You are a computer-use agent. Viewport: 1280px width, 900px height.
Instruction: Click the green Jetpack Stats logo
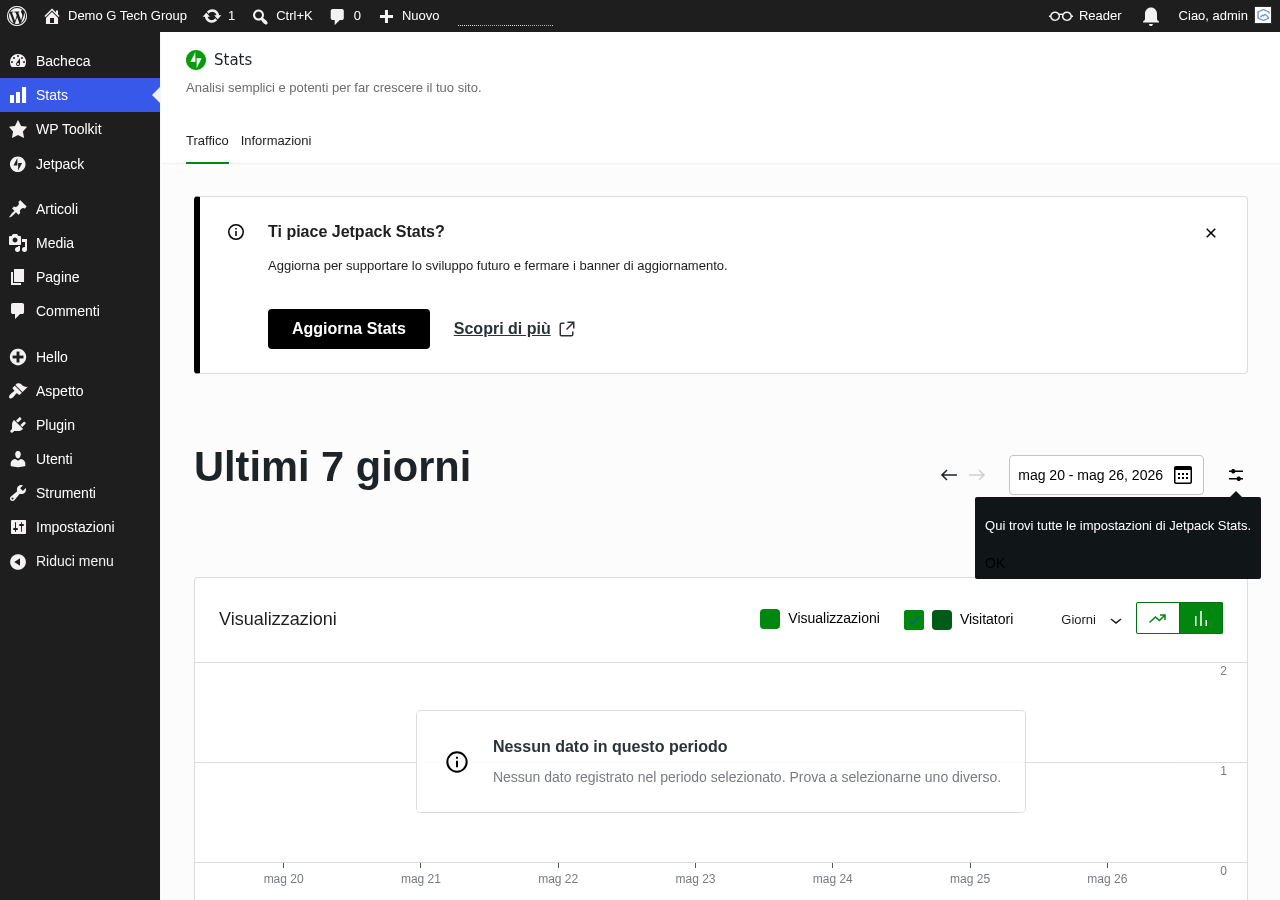pos(196,60)
